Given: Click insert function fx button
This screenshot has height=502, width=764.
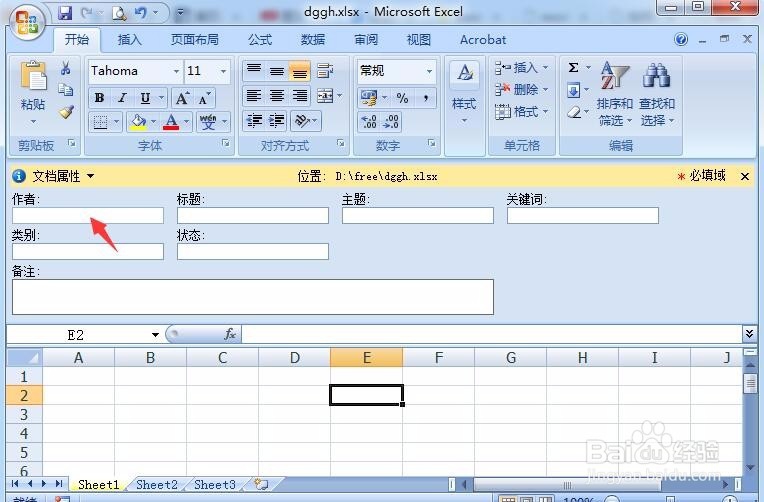Looking at the screenshot, I should (x=230, y=334).
